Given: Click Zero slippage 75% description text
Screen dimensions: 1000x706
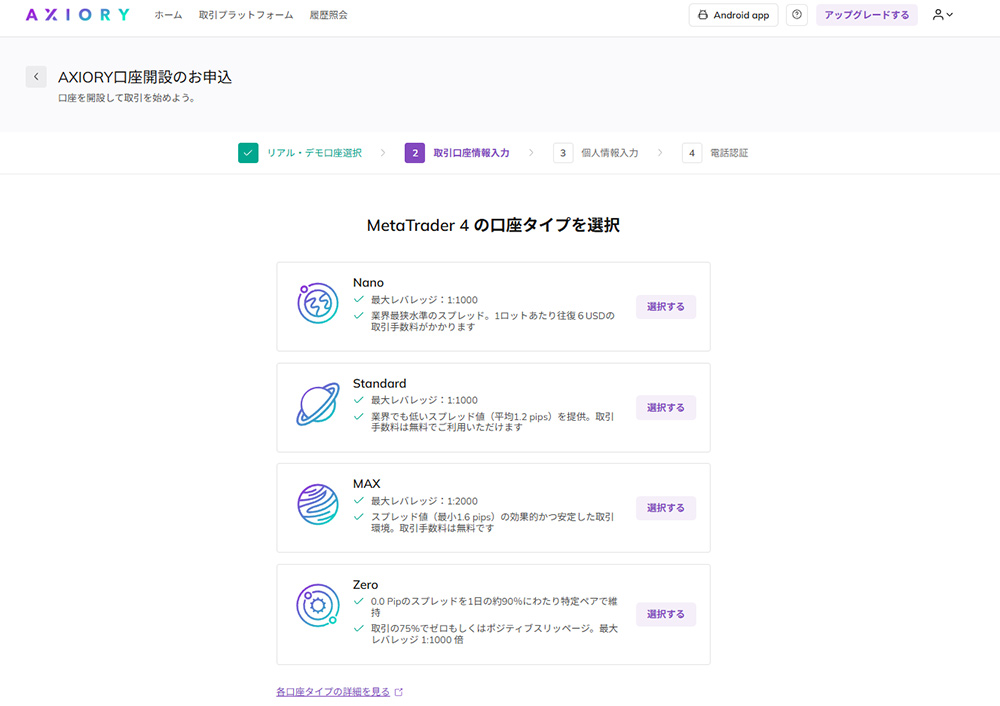Looking at the screenshot, I should point(494,634).
